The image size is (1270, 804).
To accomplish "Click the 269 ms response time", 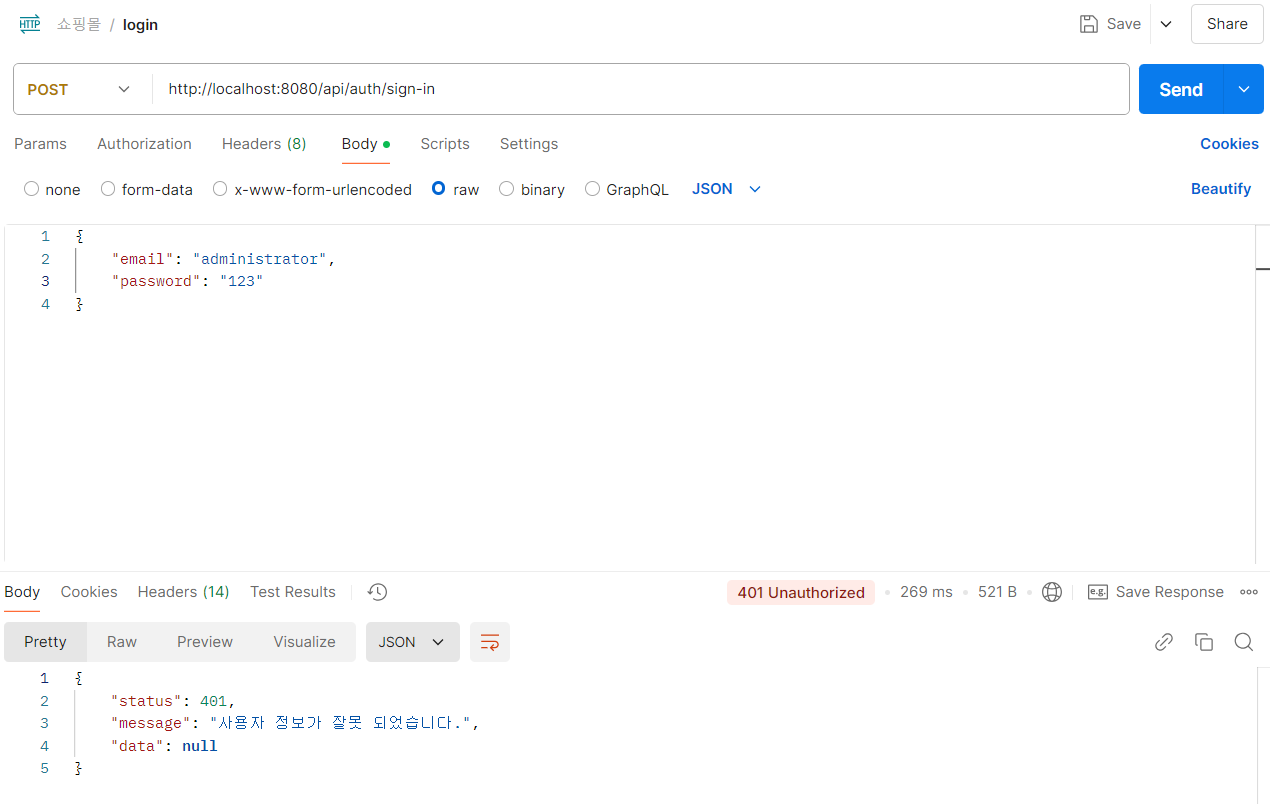I will coord(926,592).
